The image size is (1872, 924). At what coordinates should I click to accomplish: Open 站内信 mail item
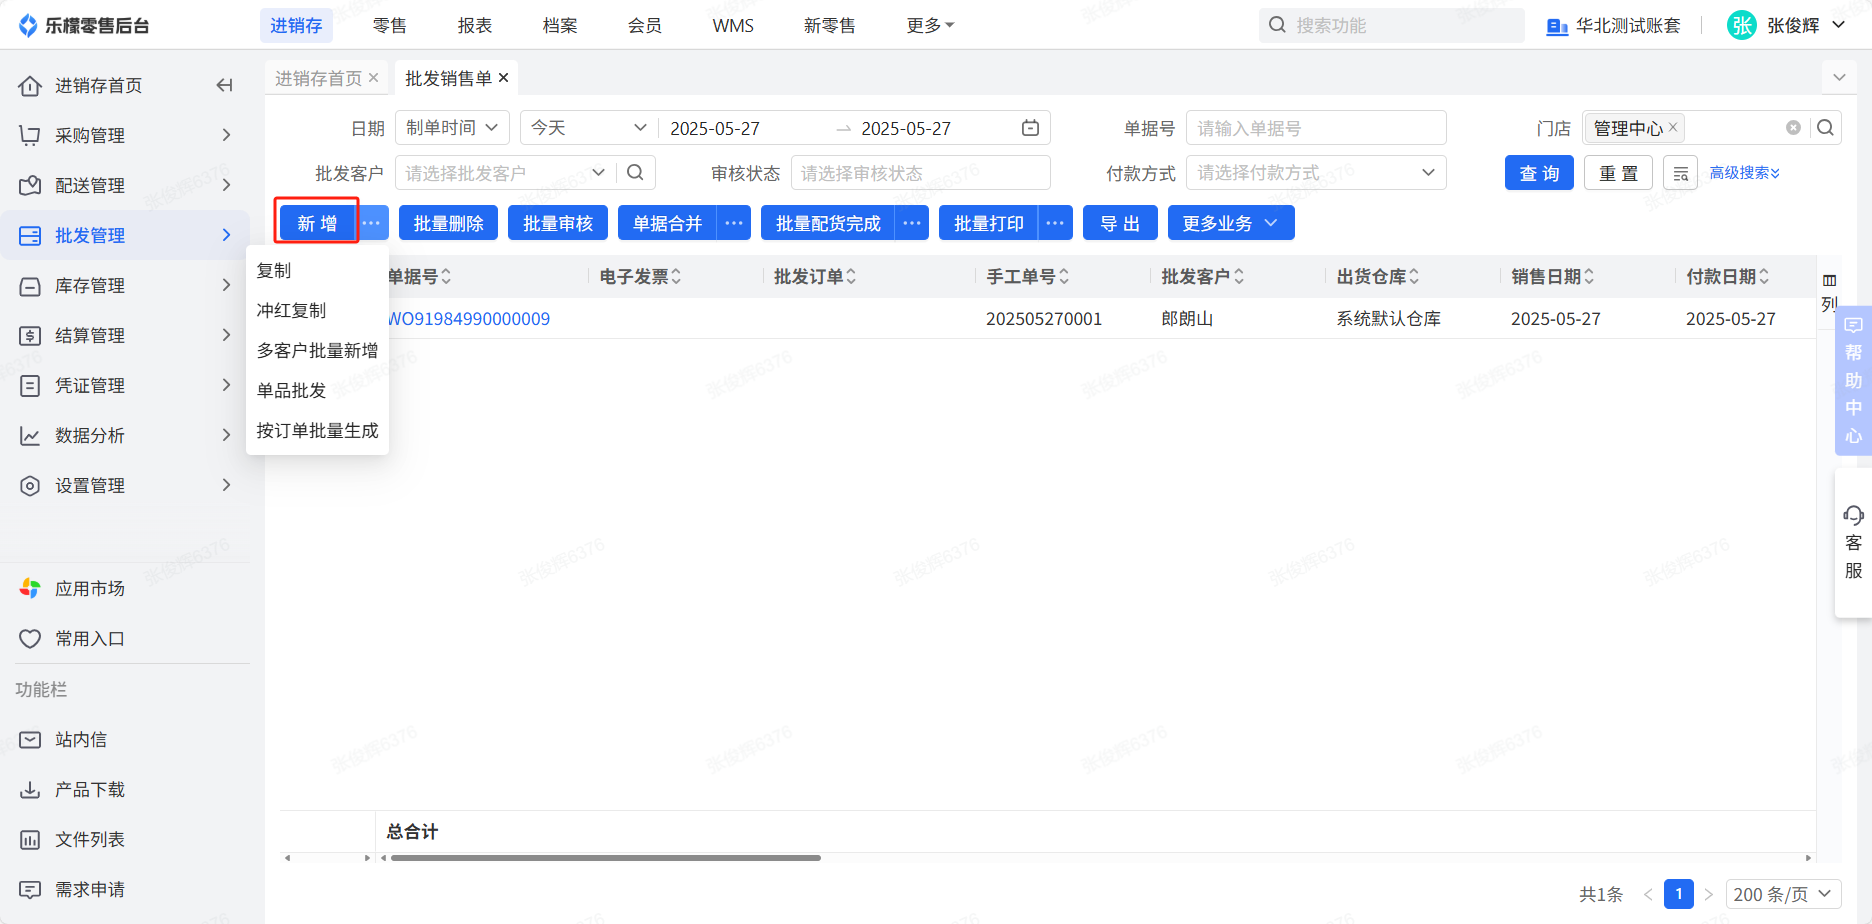(x=80, y=740)
